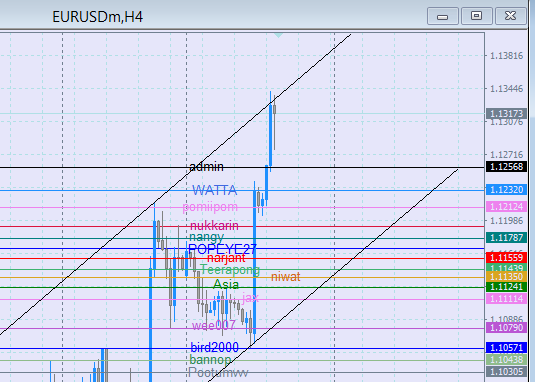Select the Teerapong green label
The width and height of the screenshot is (535, 382).
(x=230, y=270)
